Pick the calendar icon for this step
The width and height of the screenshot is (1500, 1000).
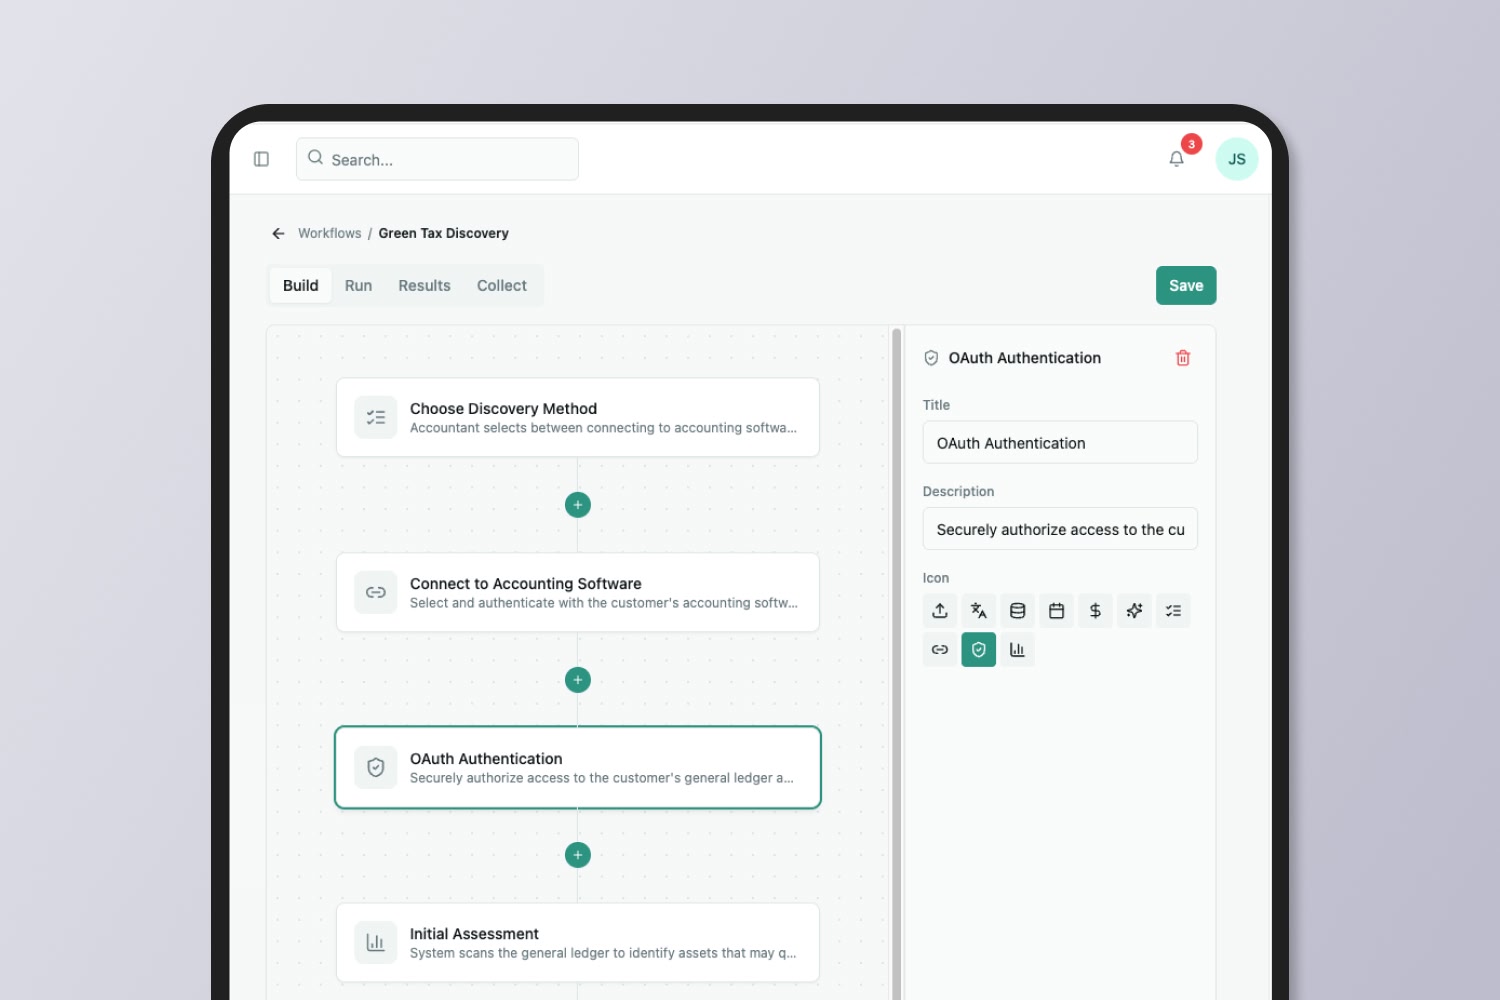(x=1056, y=610)
